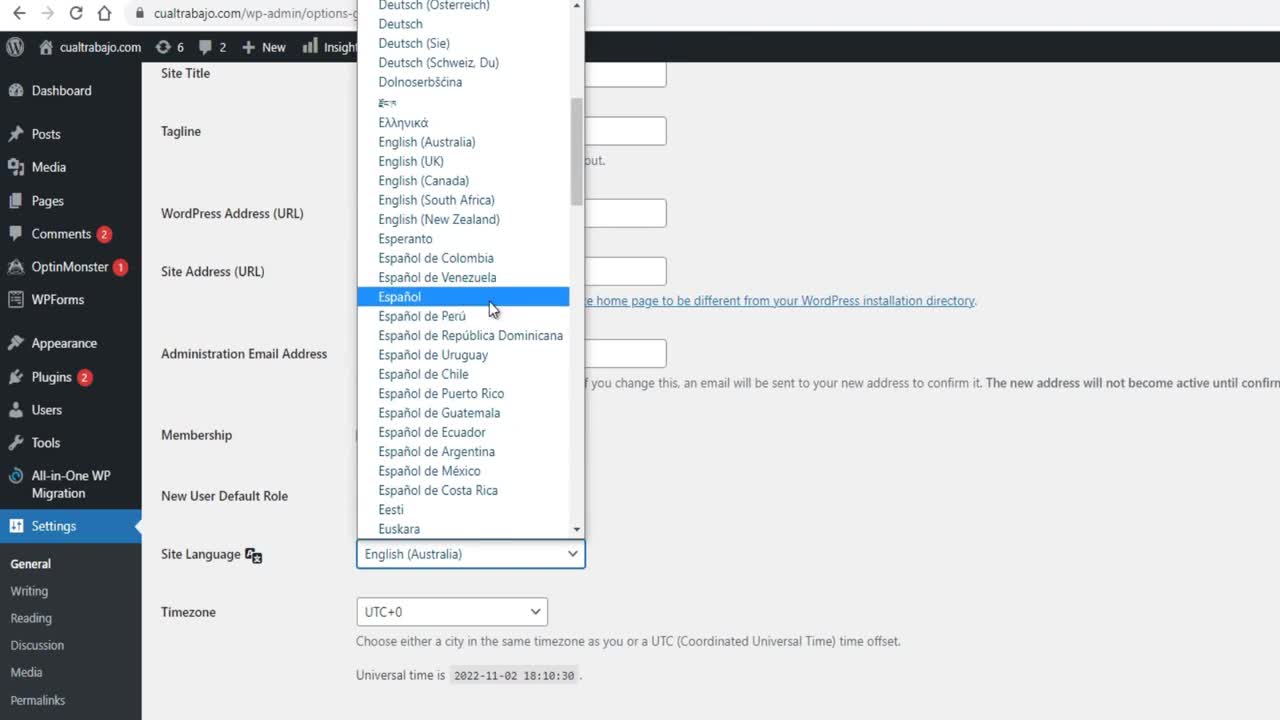This screenshot has height=720, width=1280.
Task: Open the Writing settings submenu
Action: pyautogui.click(x=29, y=591)
